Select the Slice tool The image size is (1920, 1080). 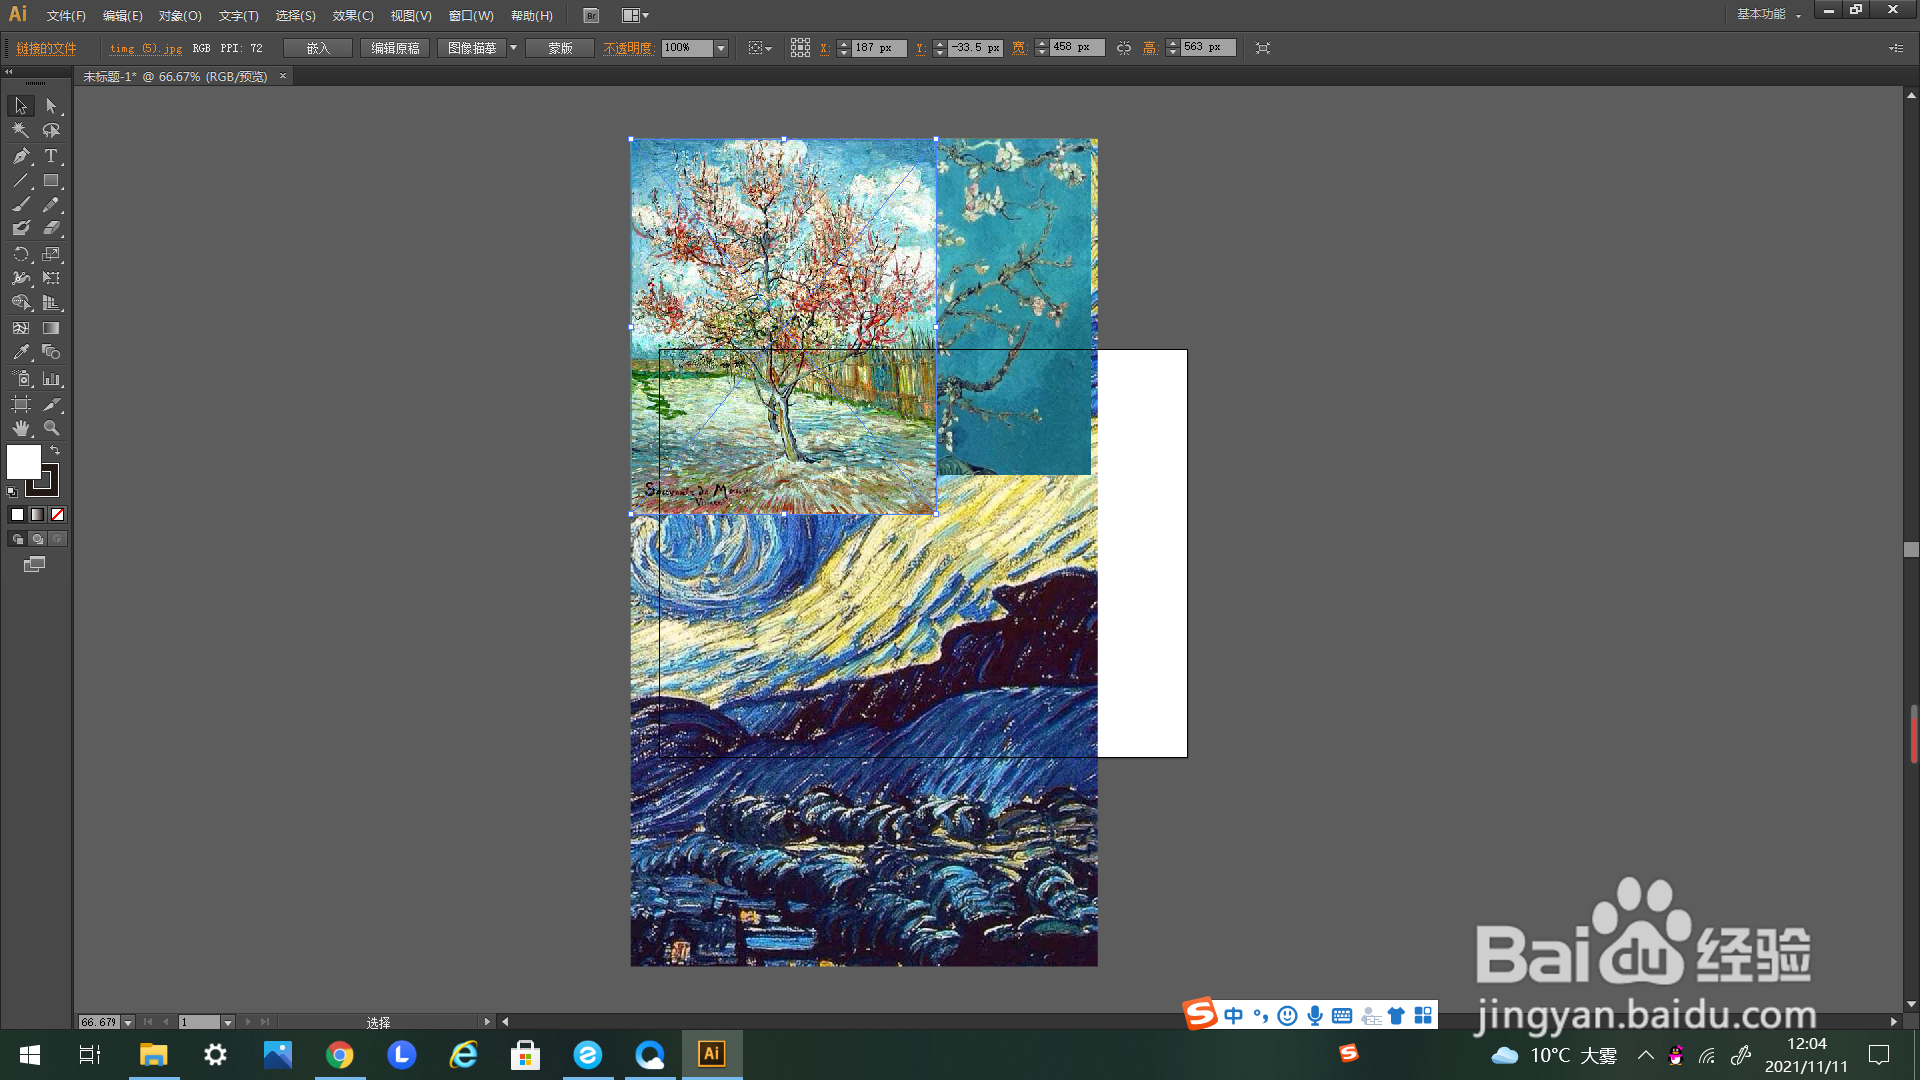51,404
